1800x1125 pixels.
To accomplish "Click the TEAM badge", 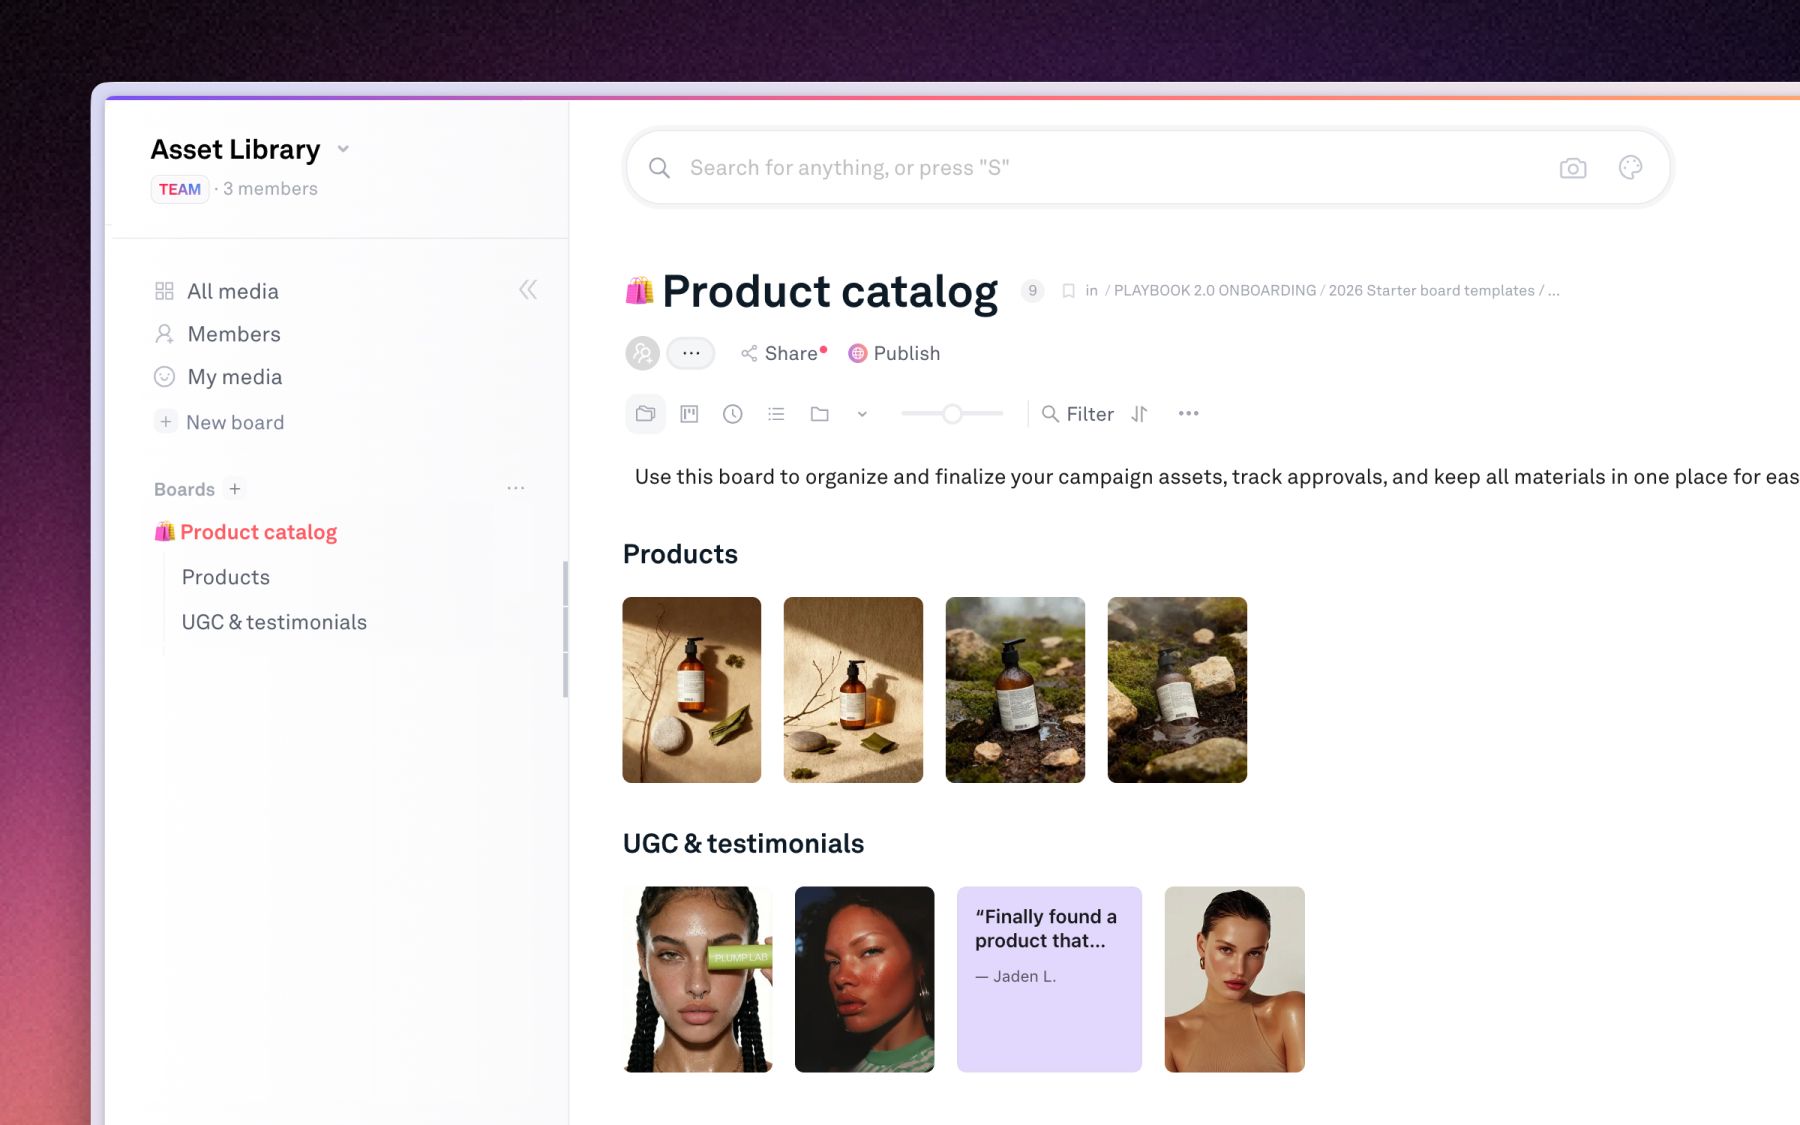I will click(180, 189).
